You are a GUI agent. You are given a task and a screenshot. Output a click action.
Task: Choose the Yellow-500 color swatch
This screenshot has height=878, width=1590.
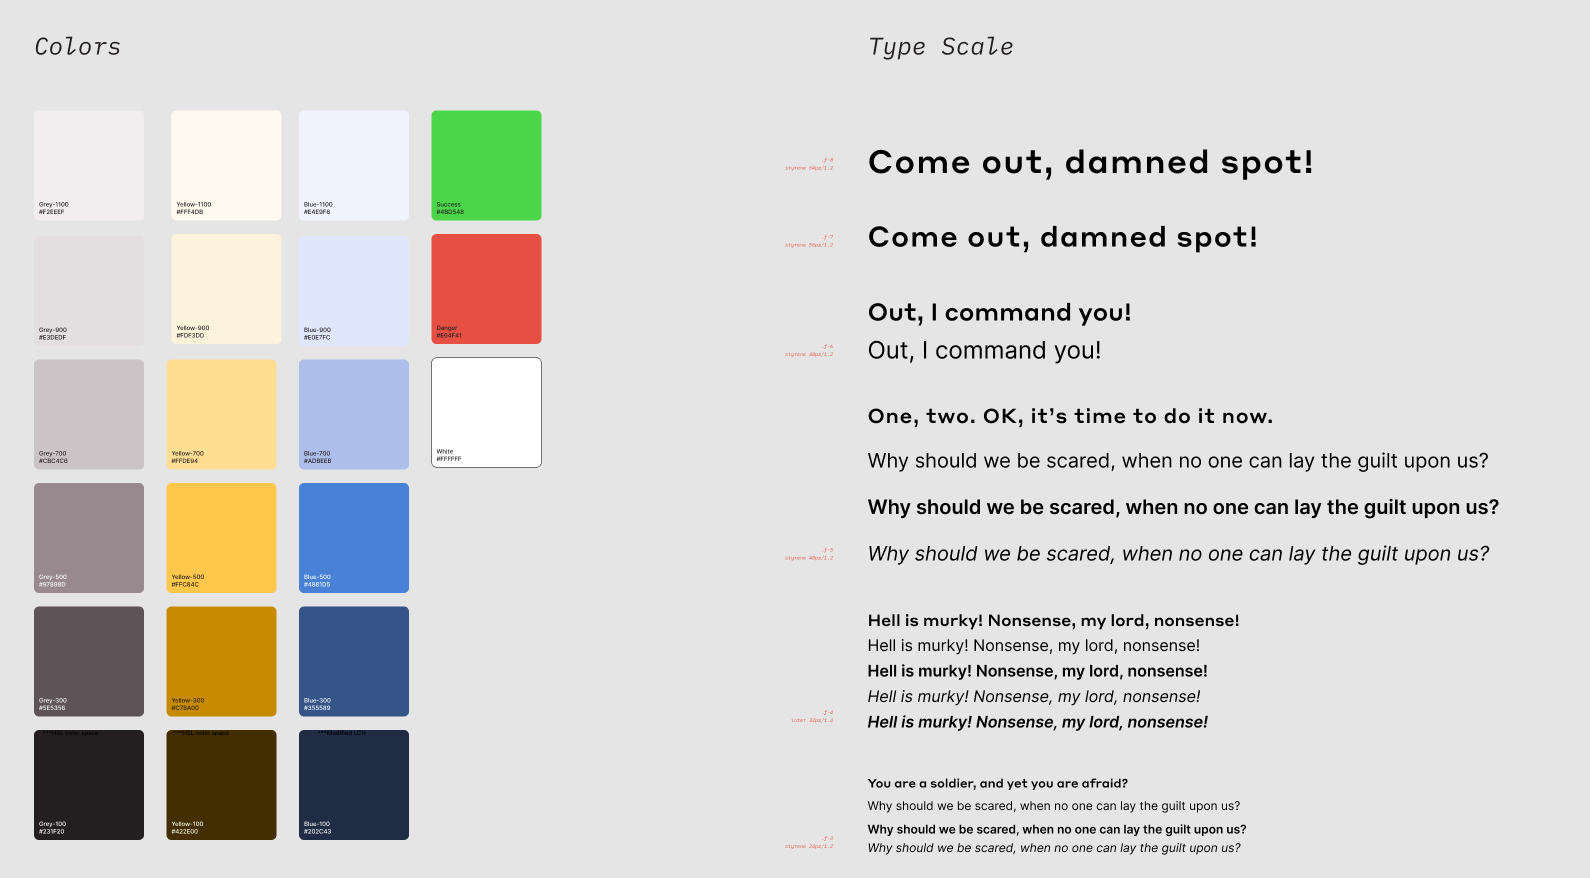pos(221,538)
